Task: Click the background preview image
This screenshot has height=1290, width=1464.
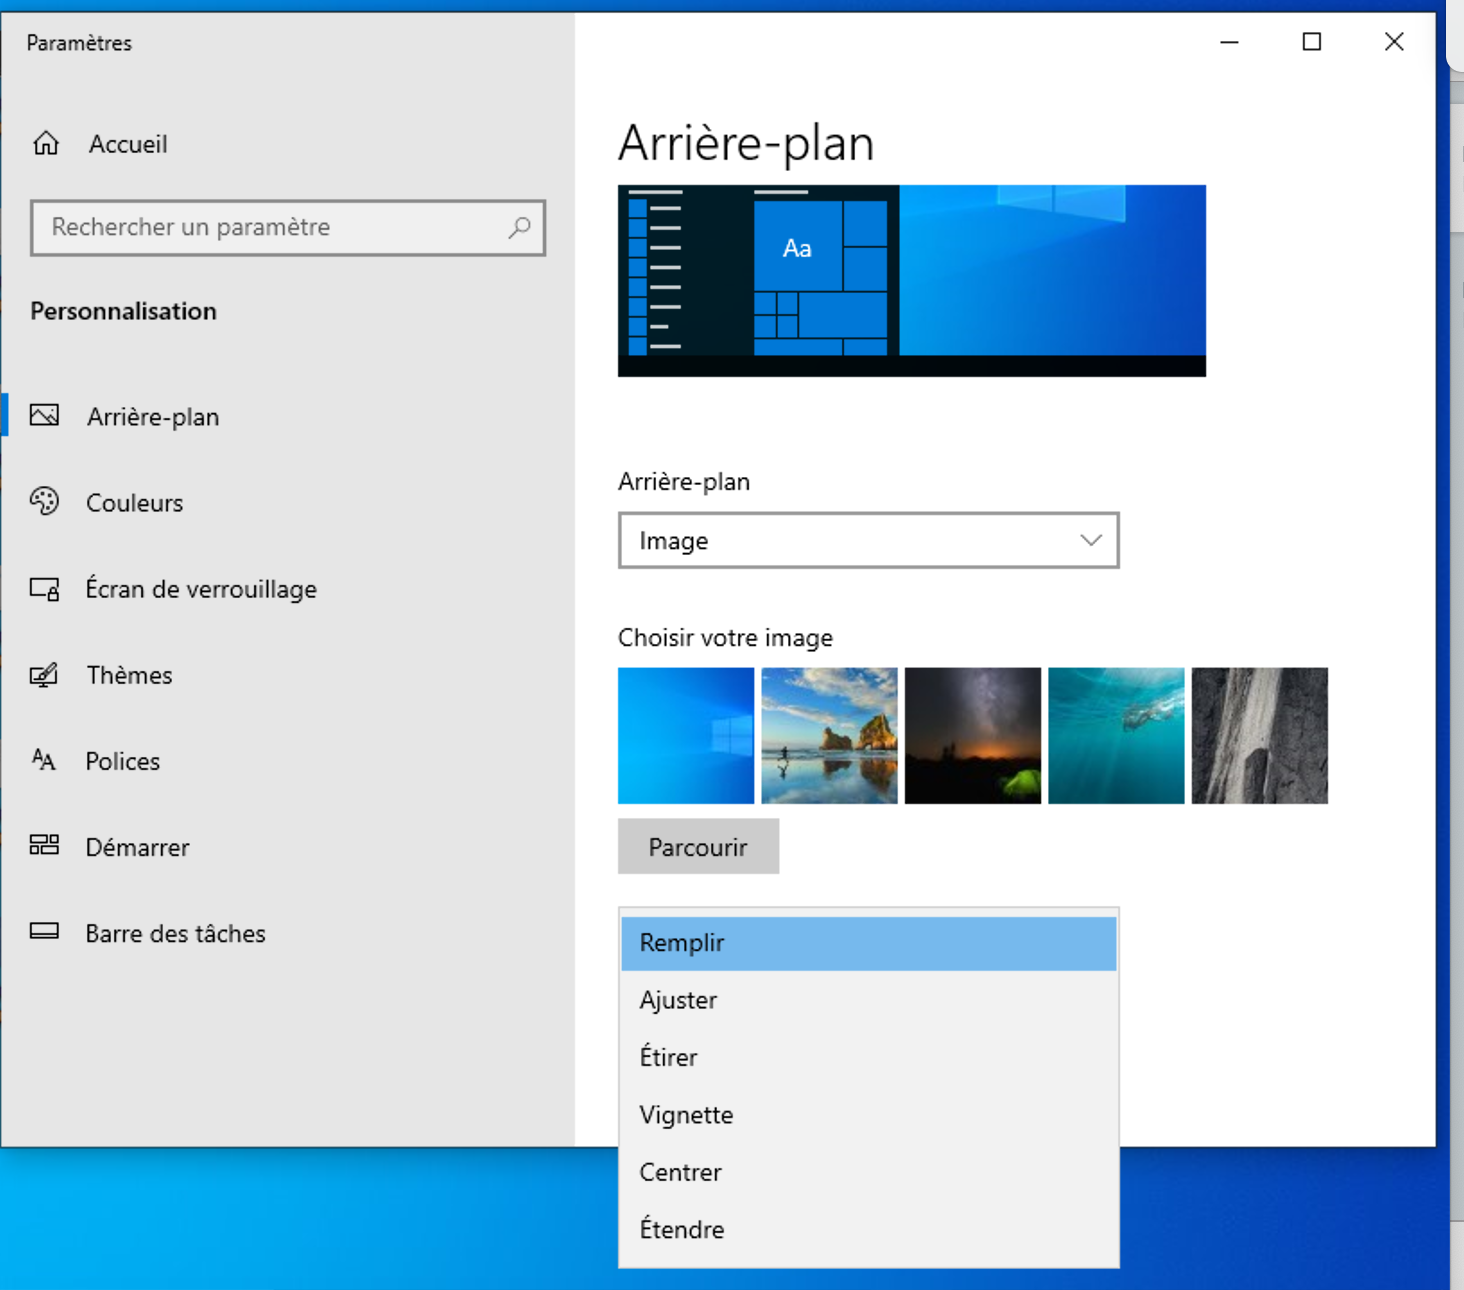Action: (912, 280)
